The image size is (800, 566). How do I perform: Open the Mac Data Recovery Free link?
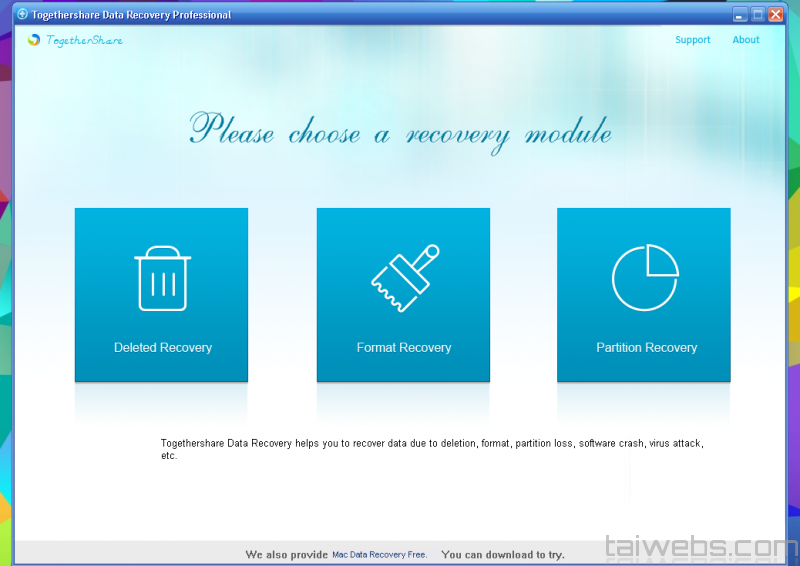[x=379, y=554]
